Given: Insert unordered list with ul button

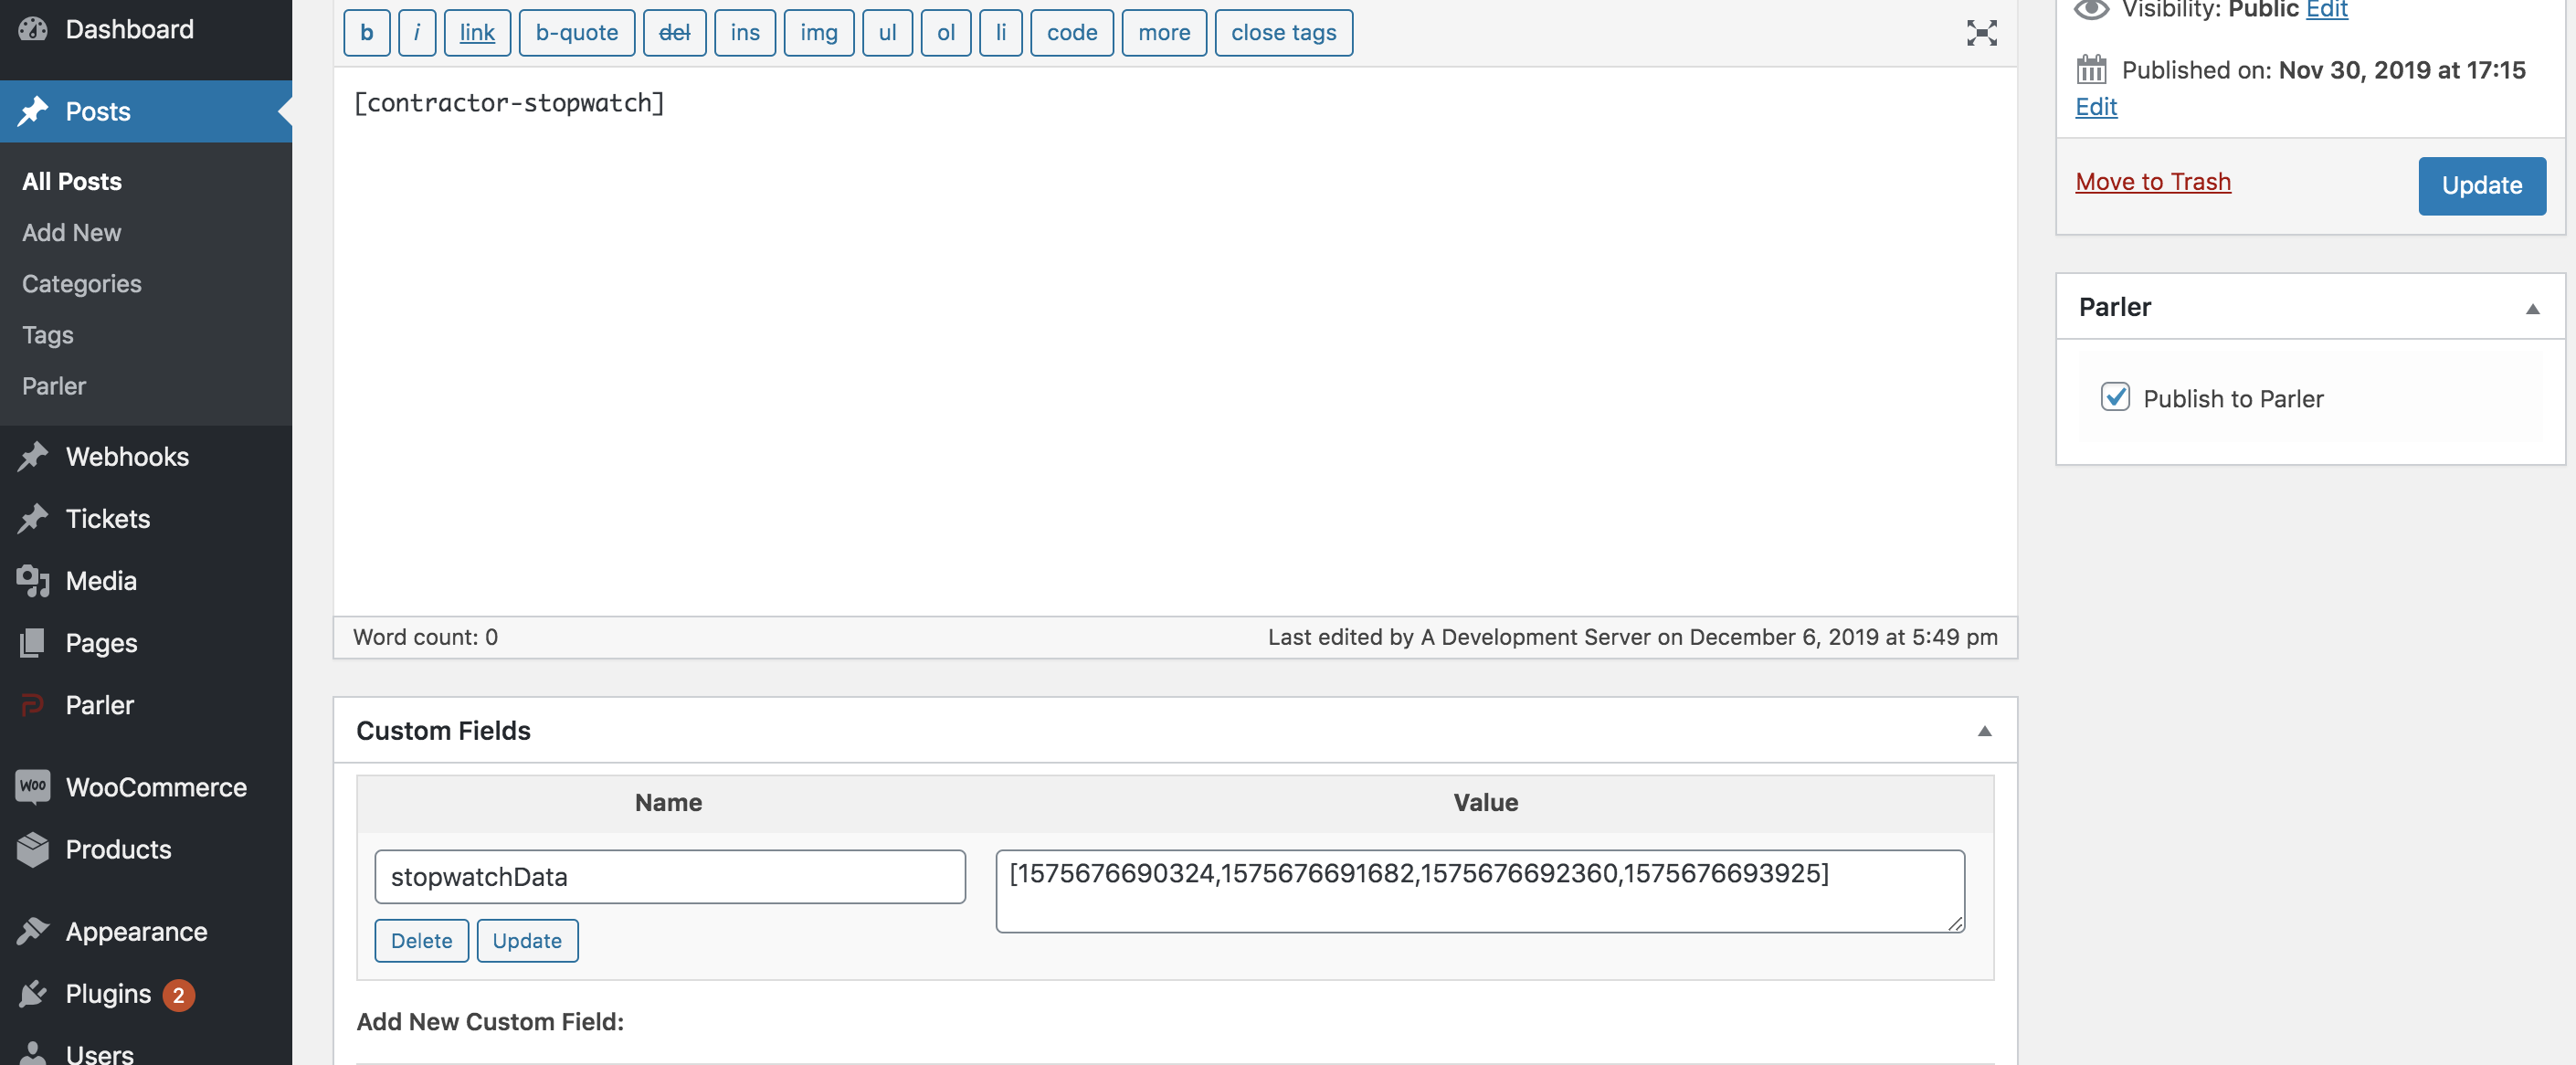Looking at the screenshot, I should tap(887, 33).
